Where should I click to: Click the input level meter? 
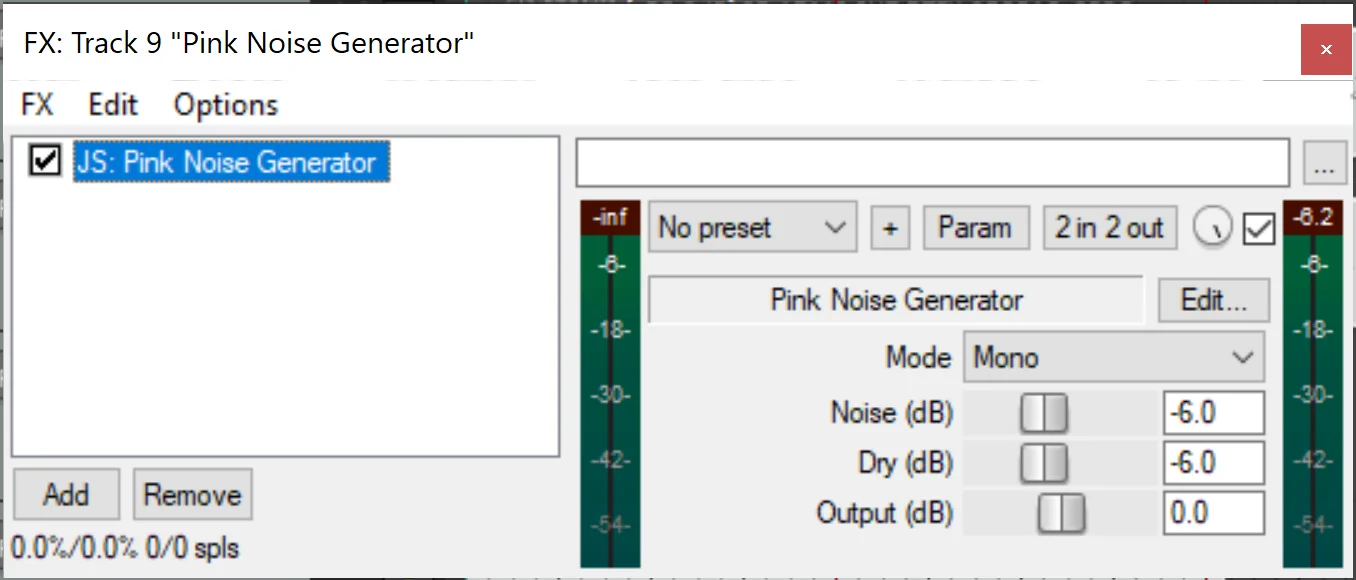pyautogui.click(x=610, y=390)
